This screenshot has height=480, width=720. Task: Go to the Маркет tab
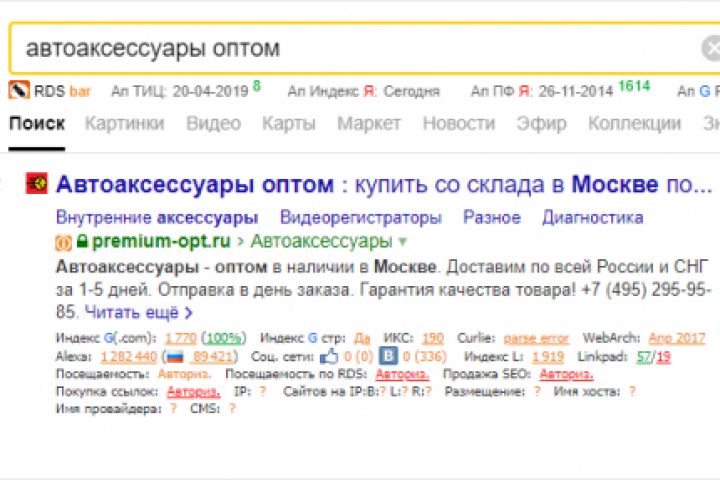[369, 124]
